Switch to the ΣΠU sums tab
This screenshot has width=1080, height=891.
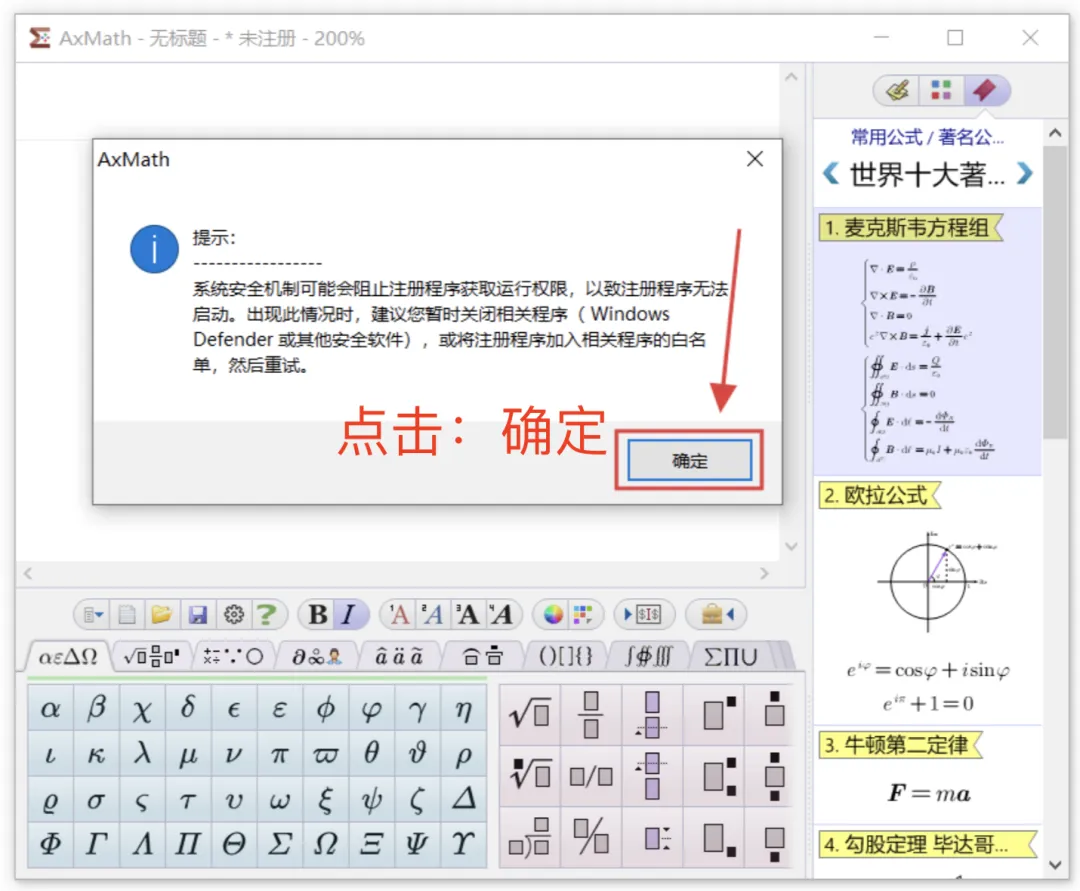(x=731, y=657)
